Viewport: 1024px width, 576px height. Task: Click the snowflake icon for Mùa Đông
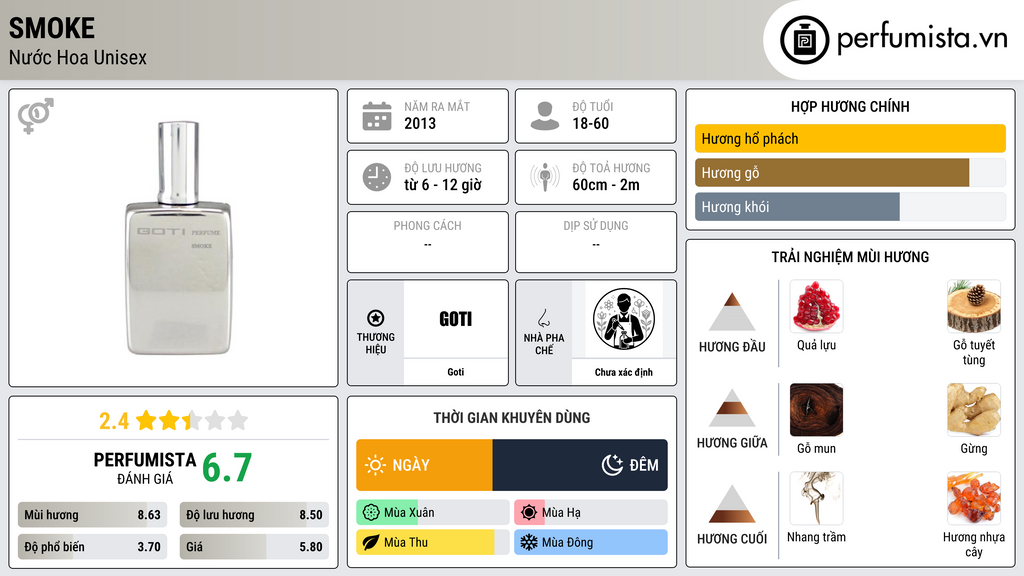(529, 543)
